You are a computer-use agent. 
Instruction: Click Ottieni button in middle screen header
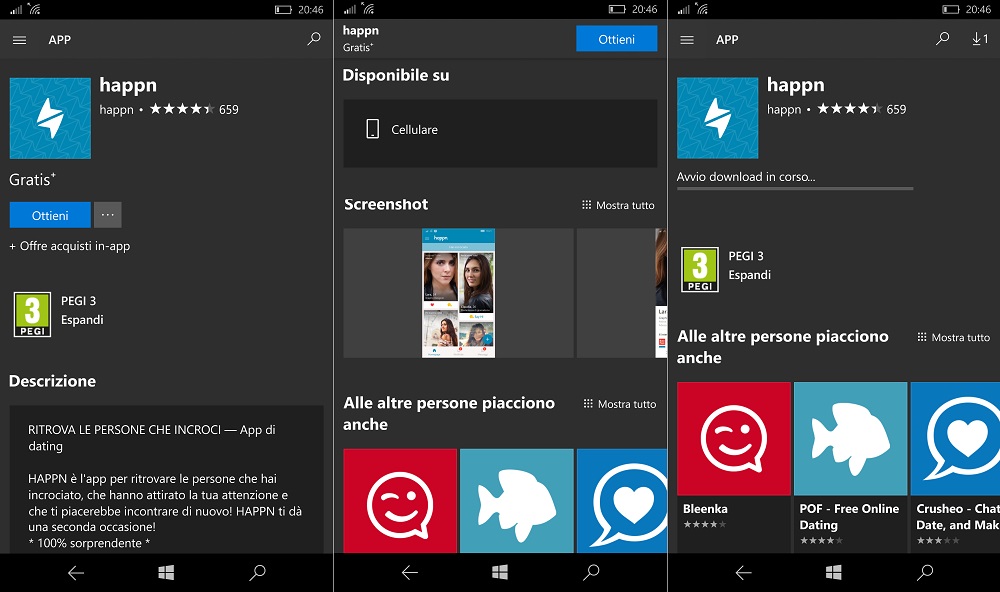click(616, 39)
